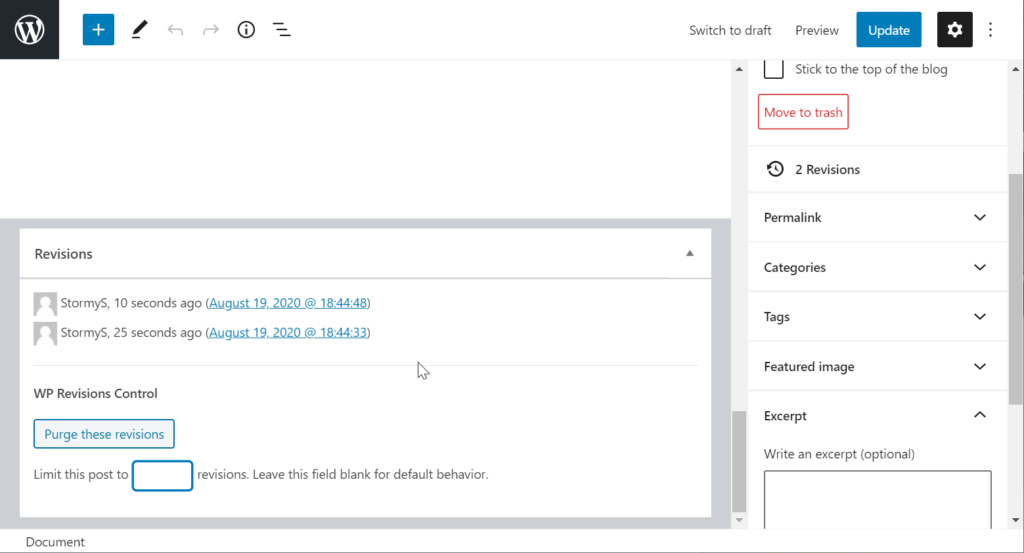Collapse the Excerpt panel
Screen dimensions: 1024x553
click(979, 415)
